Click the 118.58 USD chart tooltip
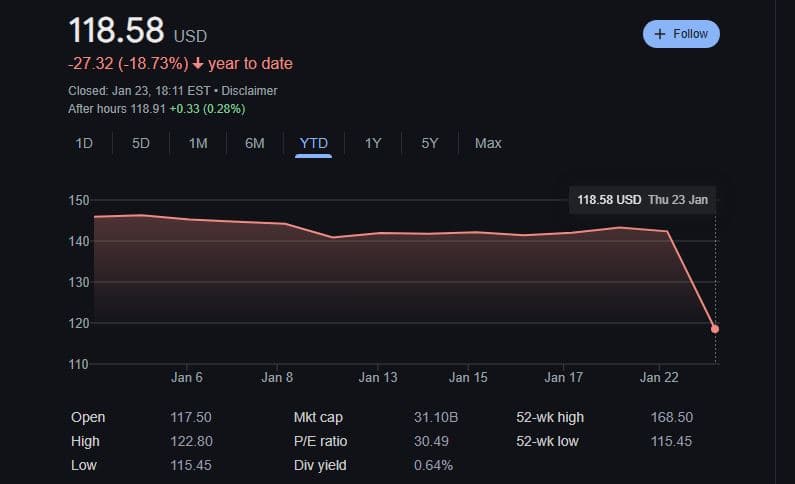Screen dimensions: 795x484 tap(642, 200)
